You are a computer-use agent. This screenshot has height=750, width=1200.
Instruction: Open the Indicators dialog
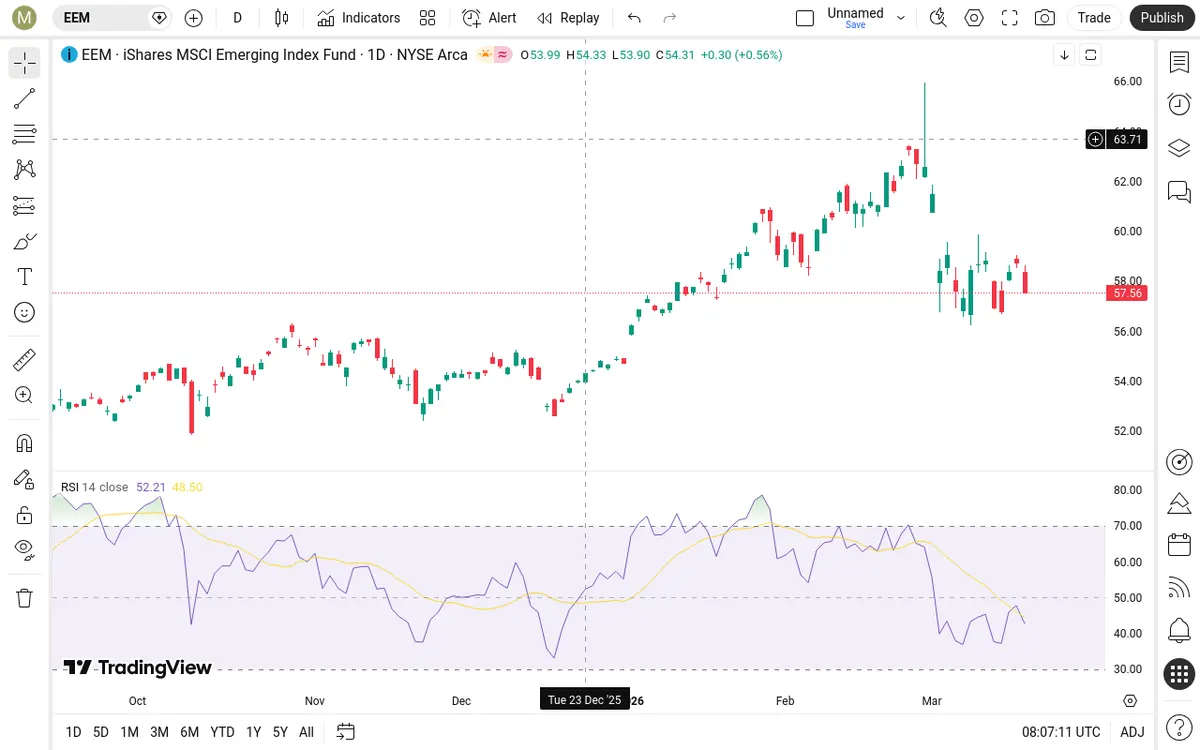(359, 18)
